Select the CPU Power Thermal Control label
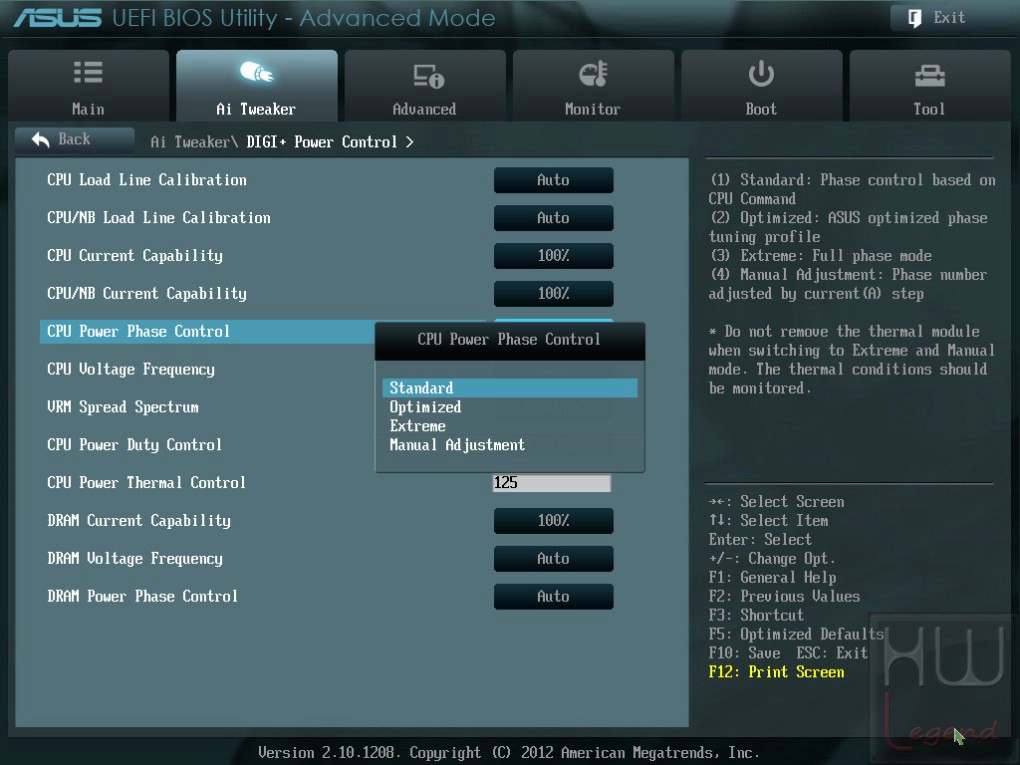1020x765 pixels. [146, 483]
